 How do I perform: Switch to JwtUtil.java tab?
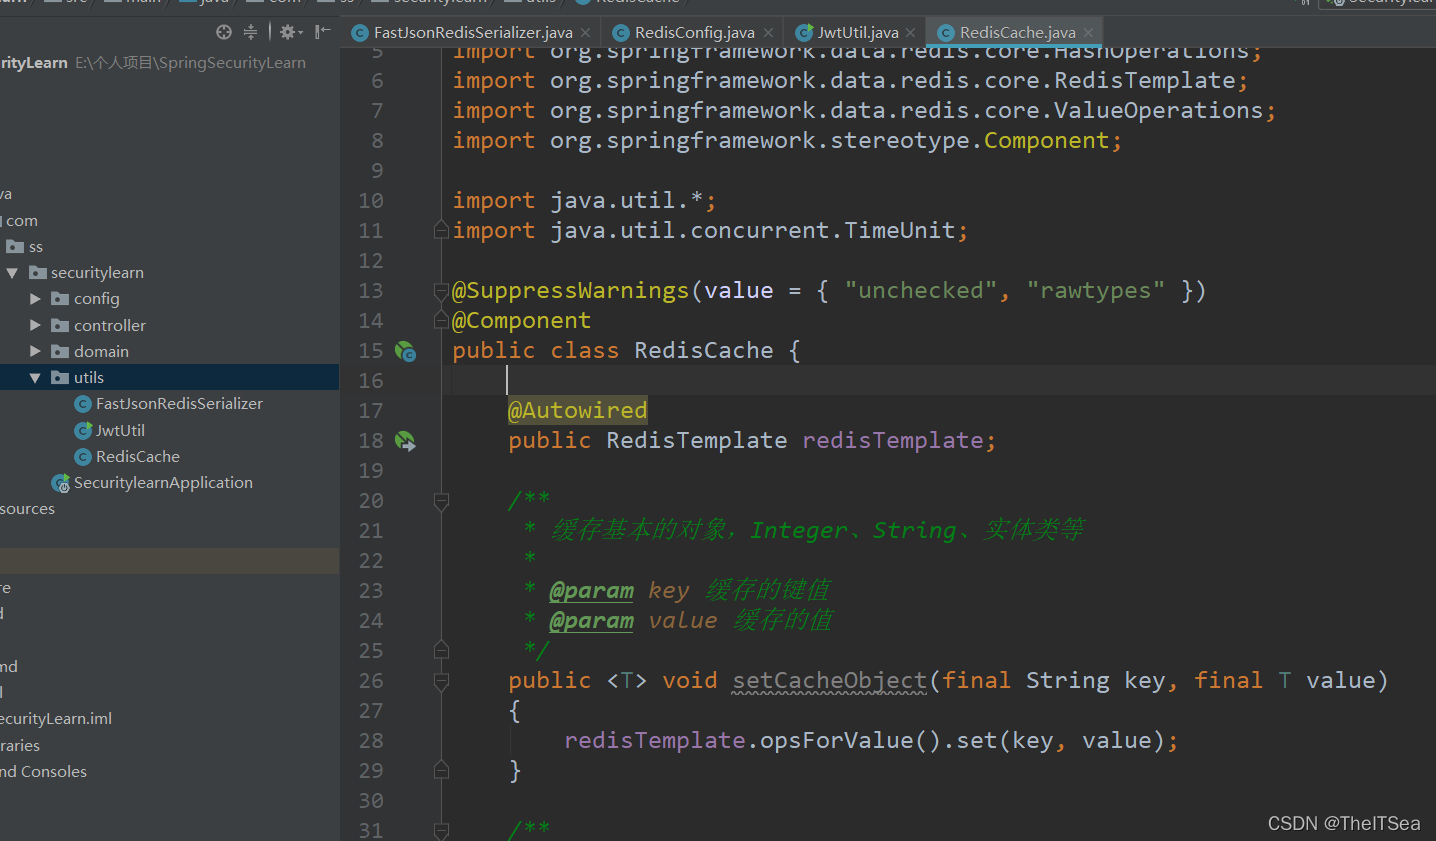pos(855,33)
